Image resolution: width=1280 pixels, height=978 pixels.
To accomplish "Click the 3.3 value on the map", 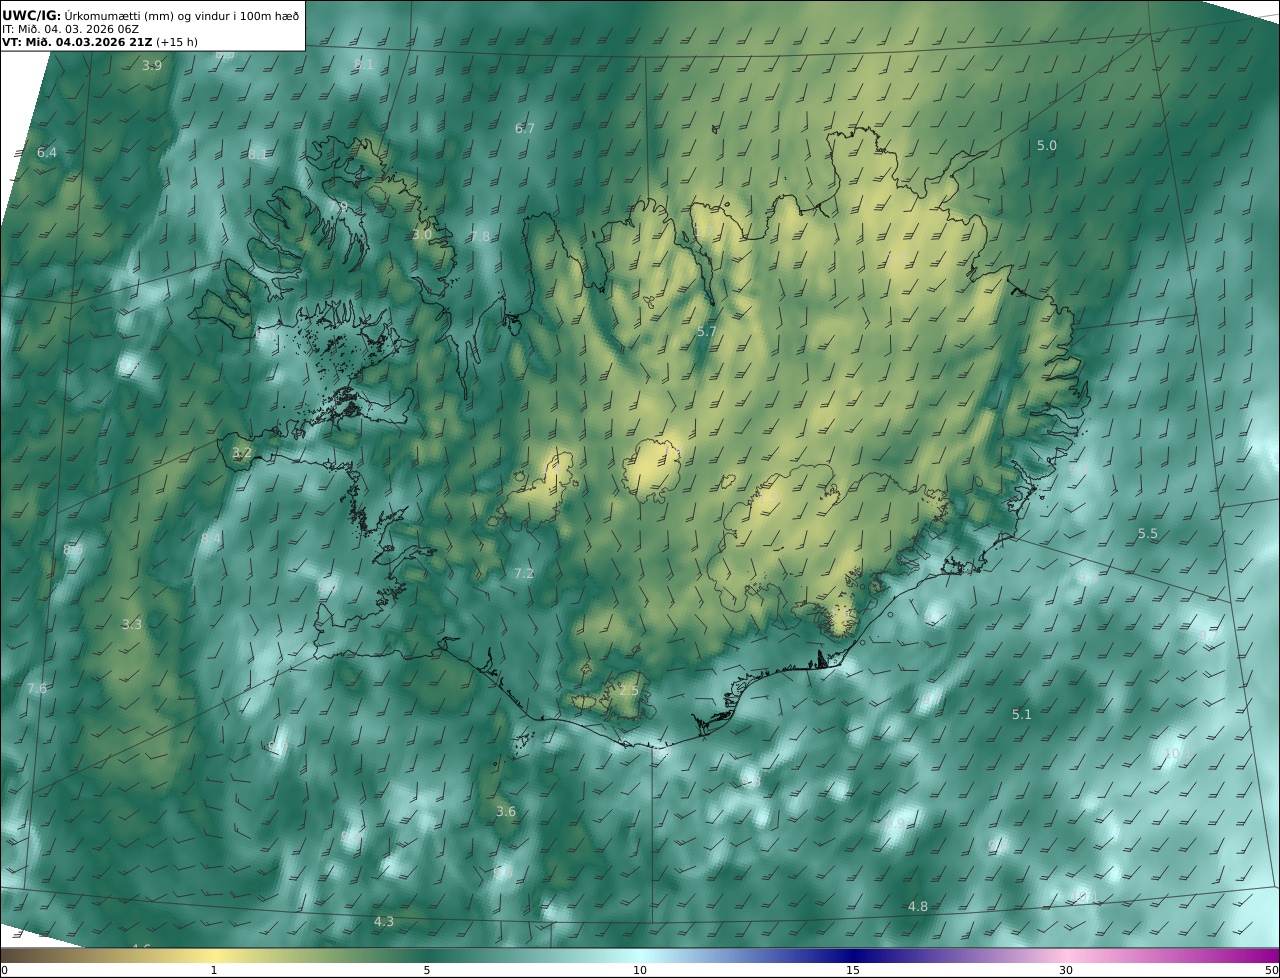I will [x=132, y=625].
